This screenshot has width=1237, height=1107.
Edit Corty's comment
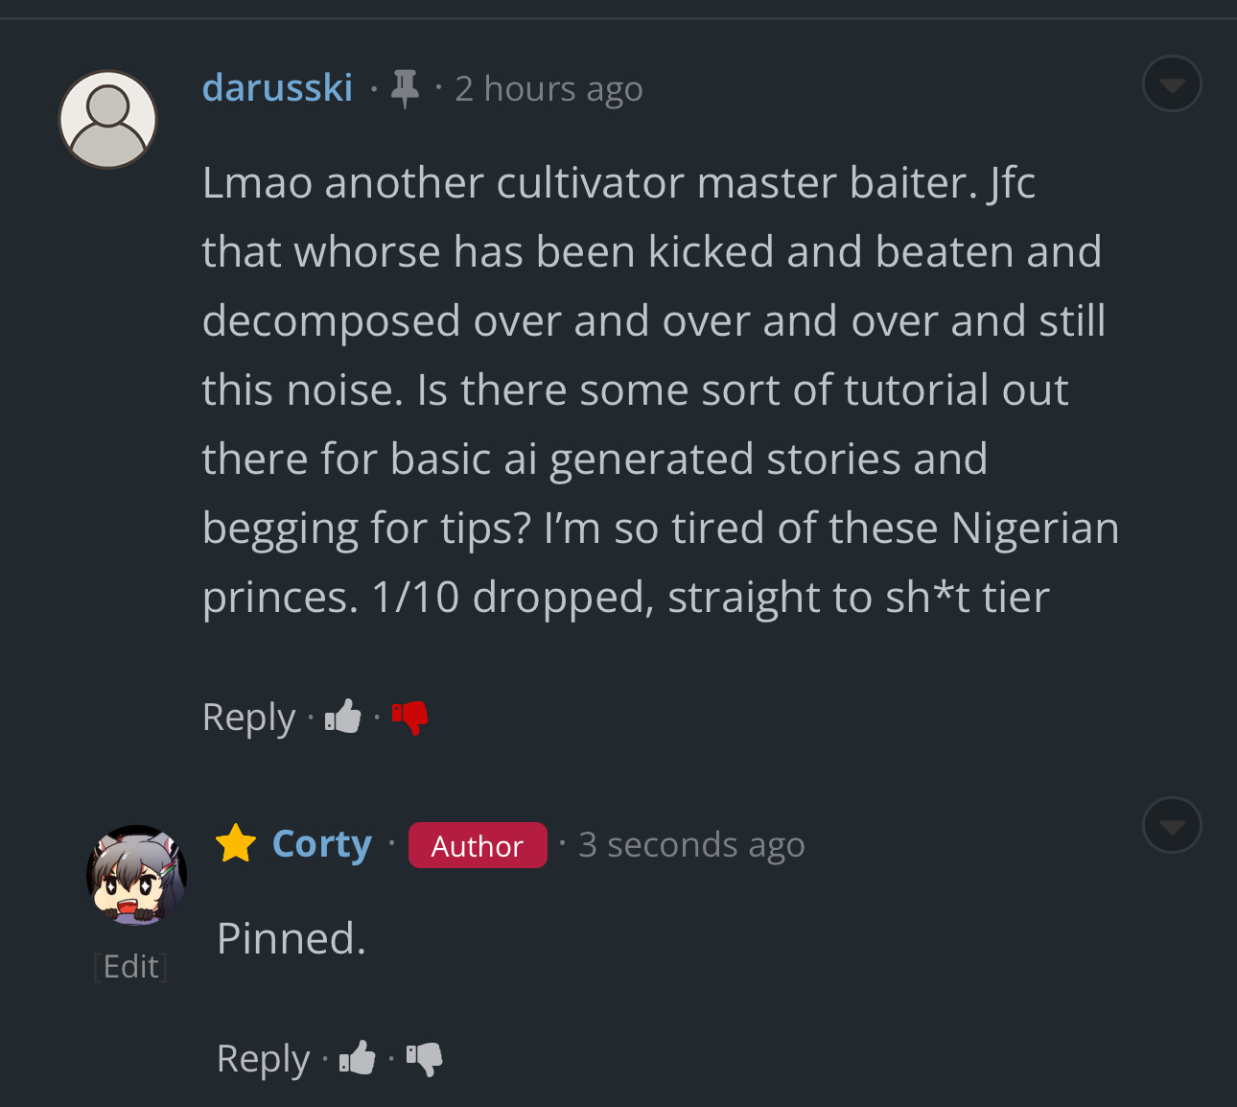click(x=131, y=966)
